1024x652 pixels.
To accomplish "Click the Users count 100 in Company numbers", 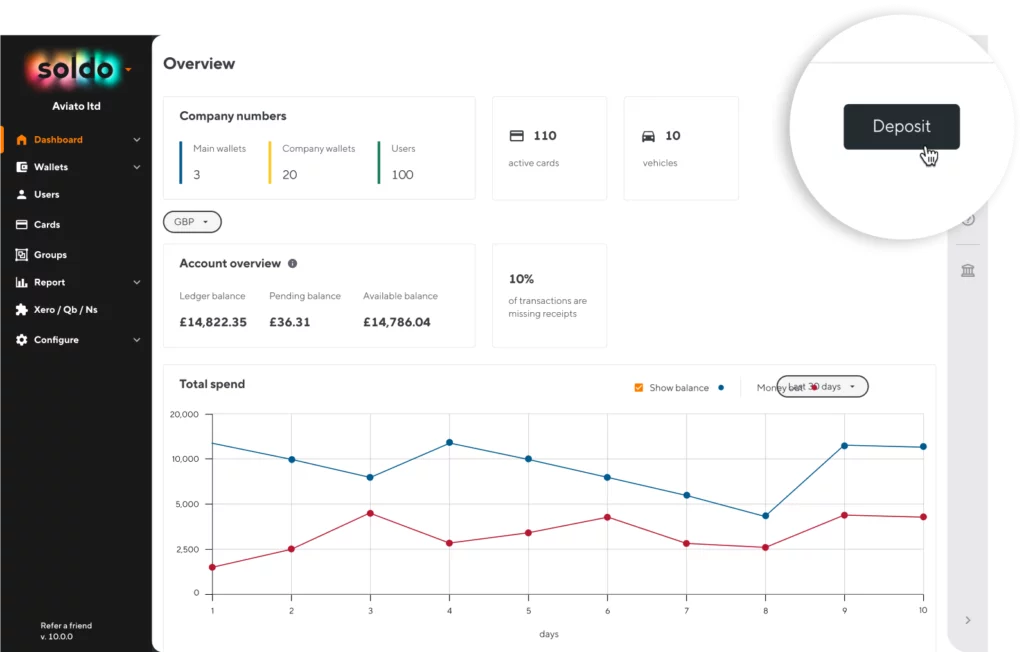I will coord(402,174).
